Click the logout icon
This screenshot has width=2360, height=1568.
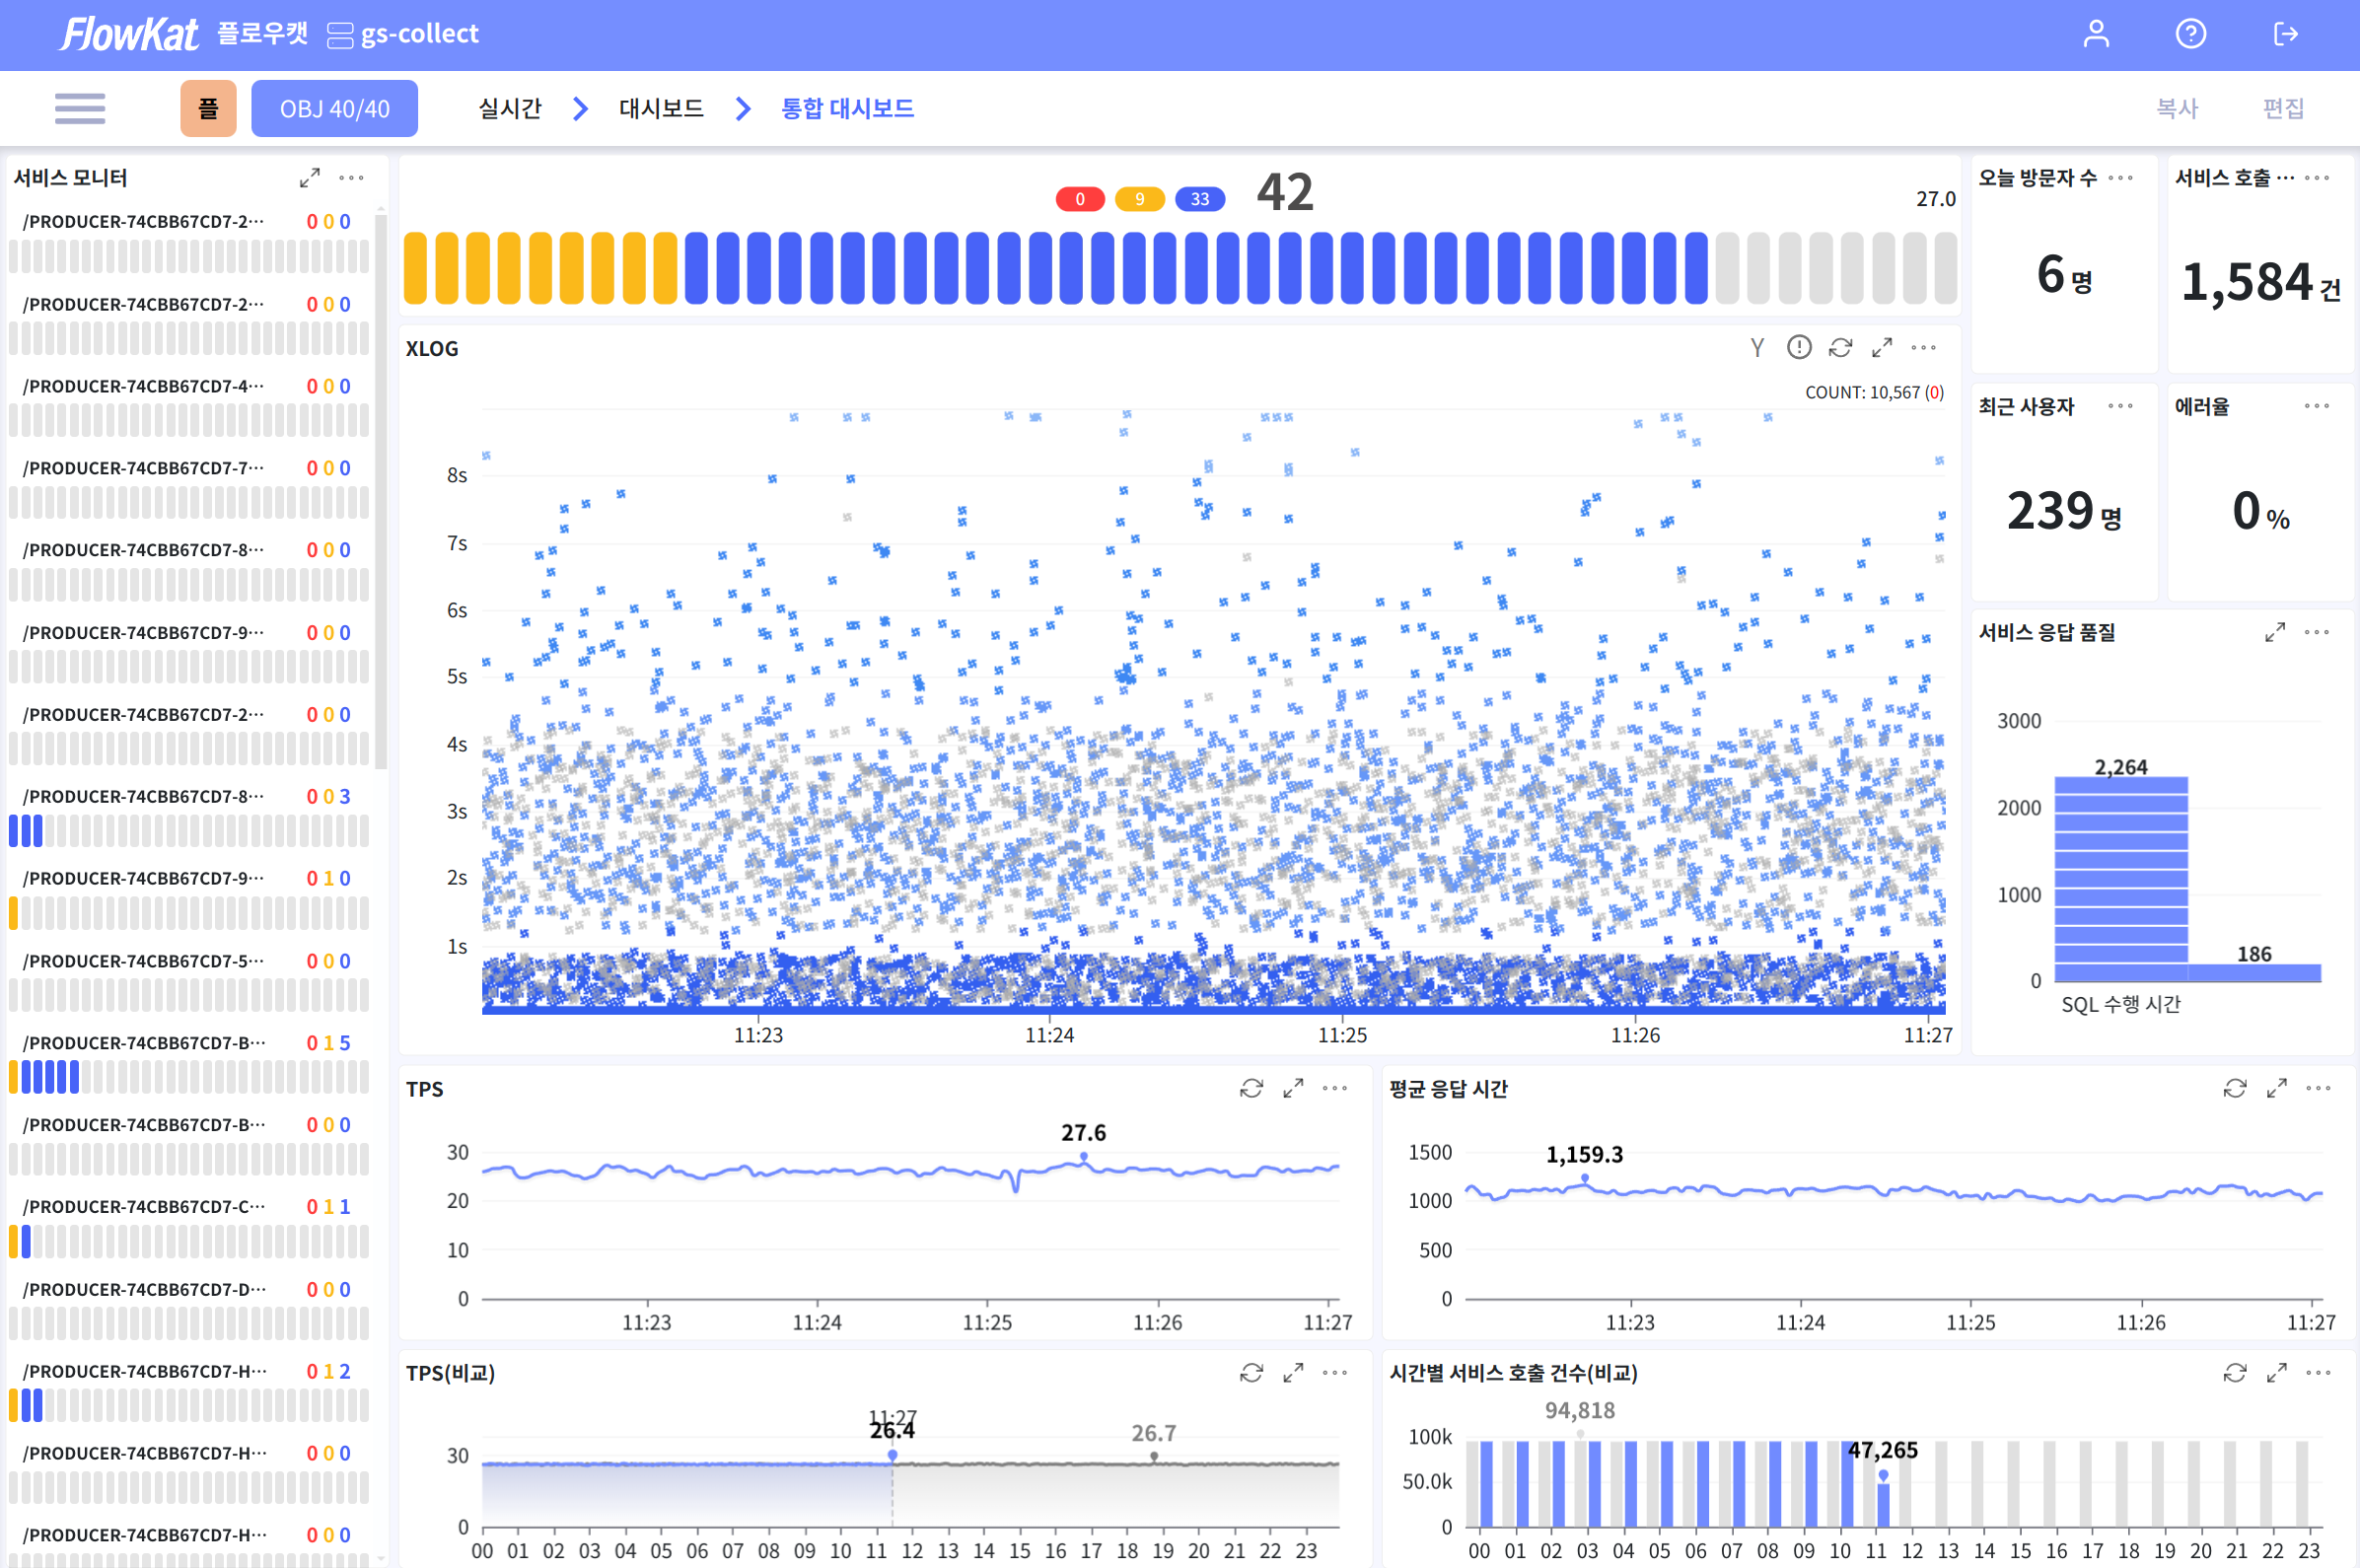2285,34
